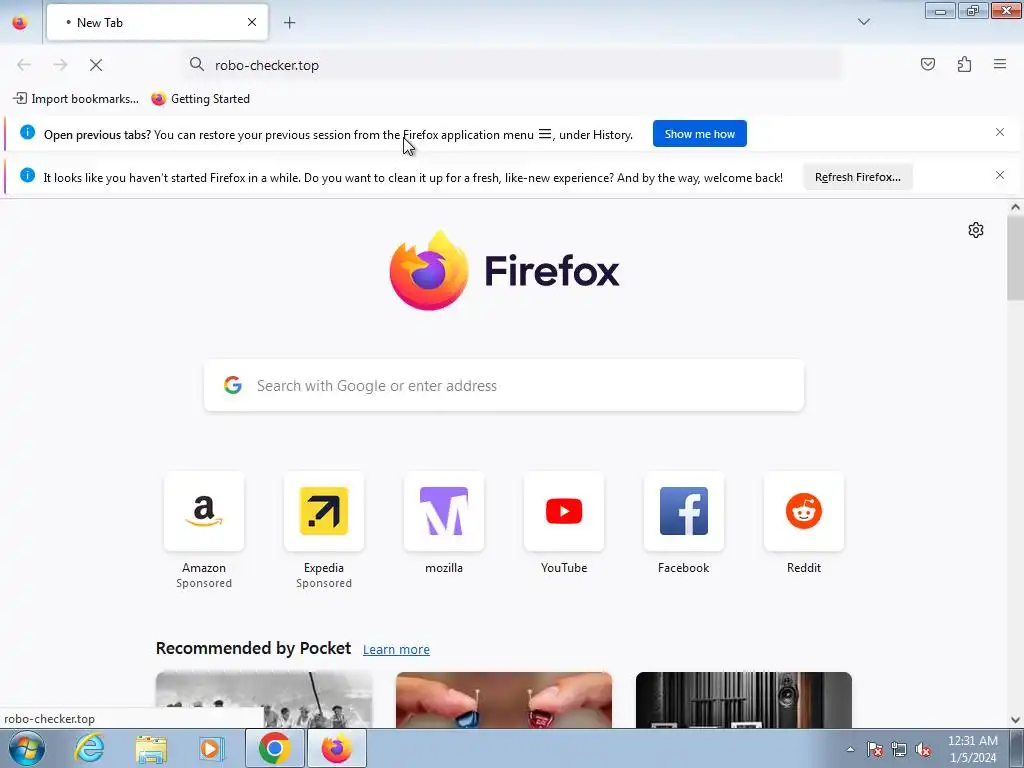The image size is (1024, 768).
Task: Go back one page with back arrow
Action: (24, 65)
